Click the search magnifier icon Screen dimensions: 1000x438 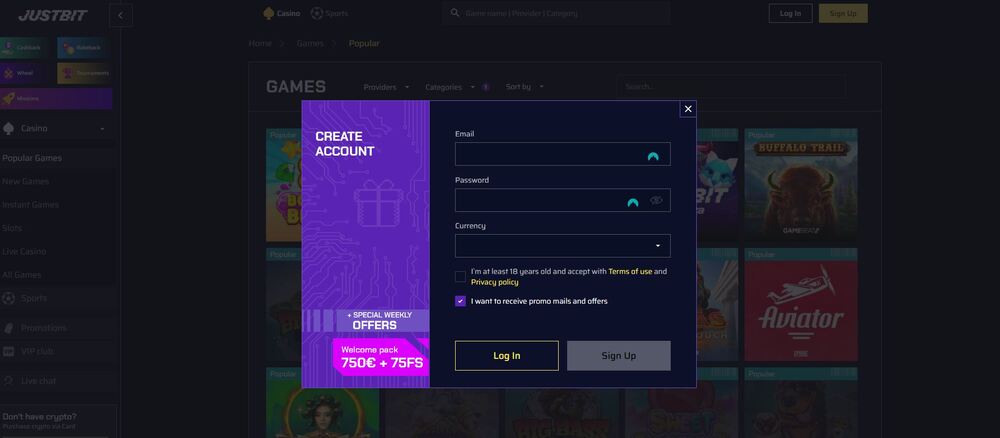455,13
